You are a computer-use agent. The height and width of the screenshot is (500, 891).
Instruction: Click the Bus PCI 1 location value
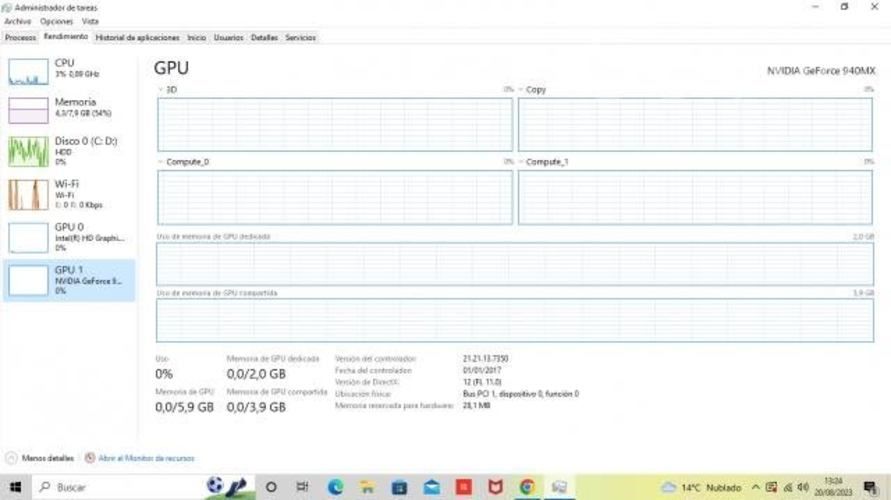(x=521, y=394)
